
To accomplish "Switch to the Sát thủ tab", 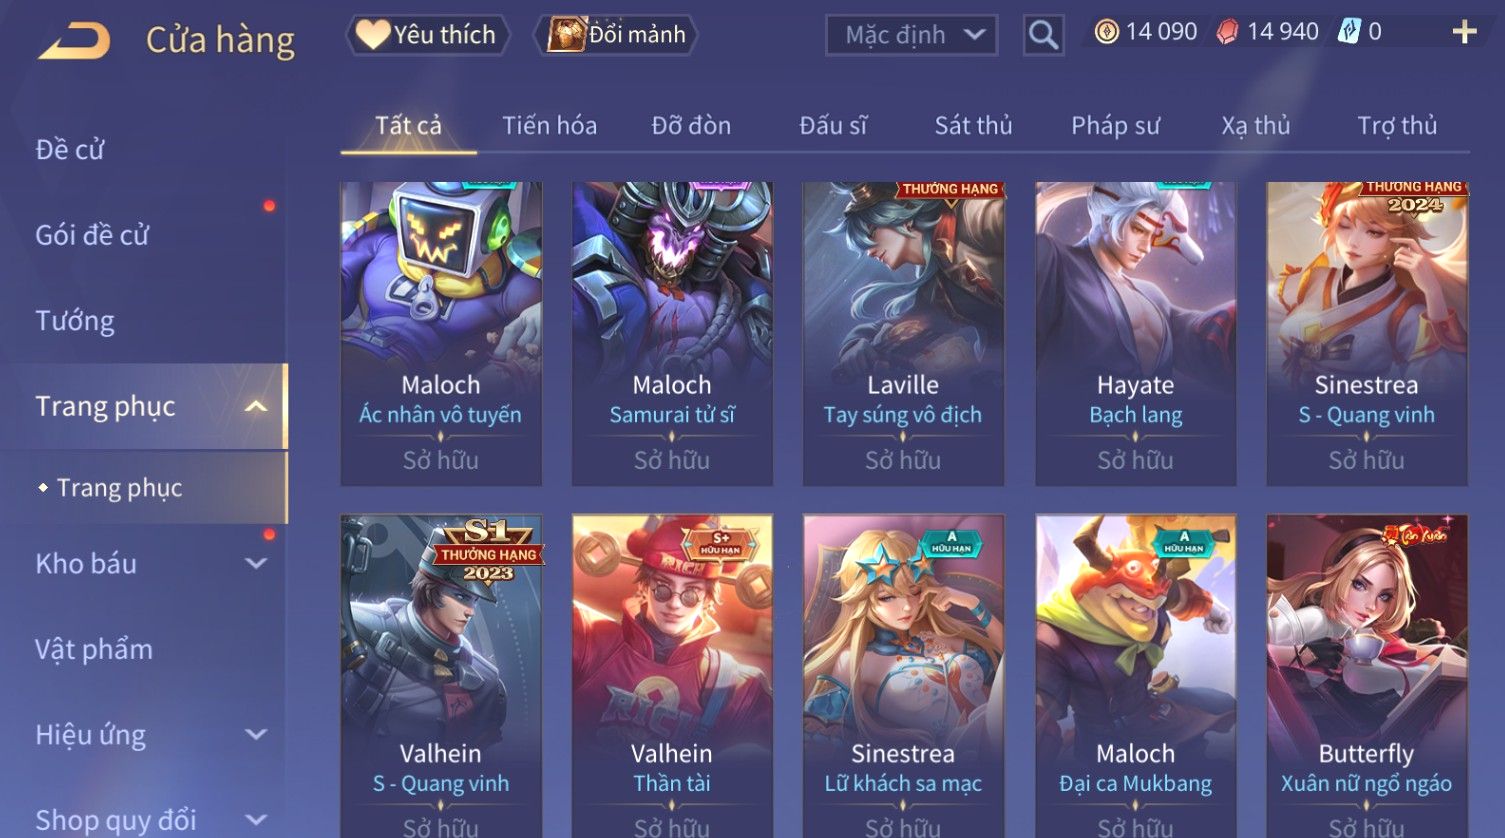I will (973, 125).
